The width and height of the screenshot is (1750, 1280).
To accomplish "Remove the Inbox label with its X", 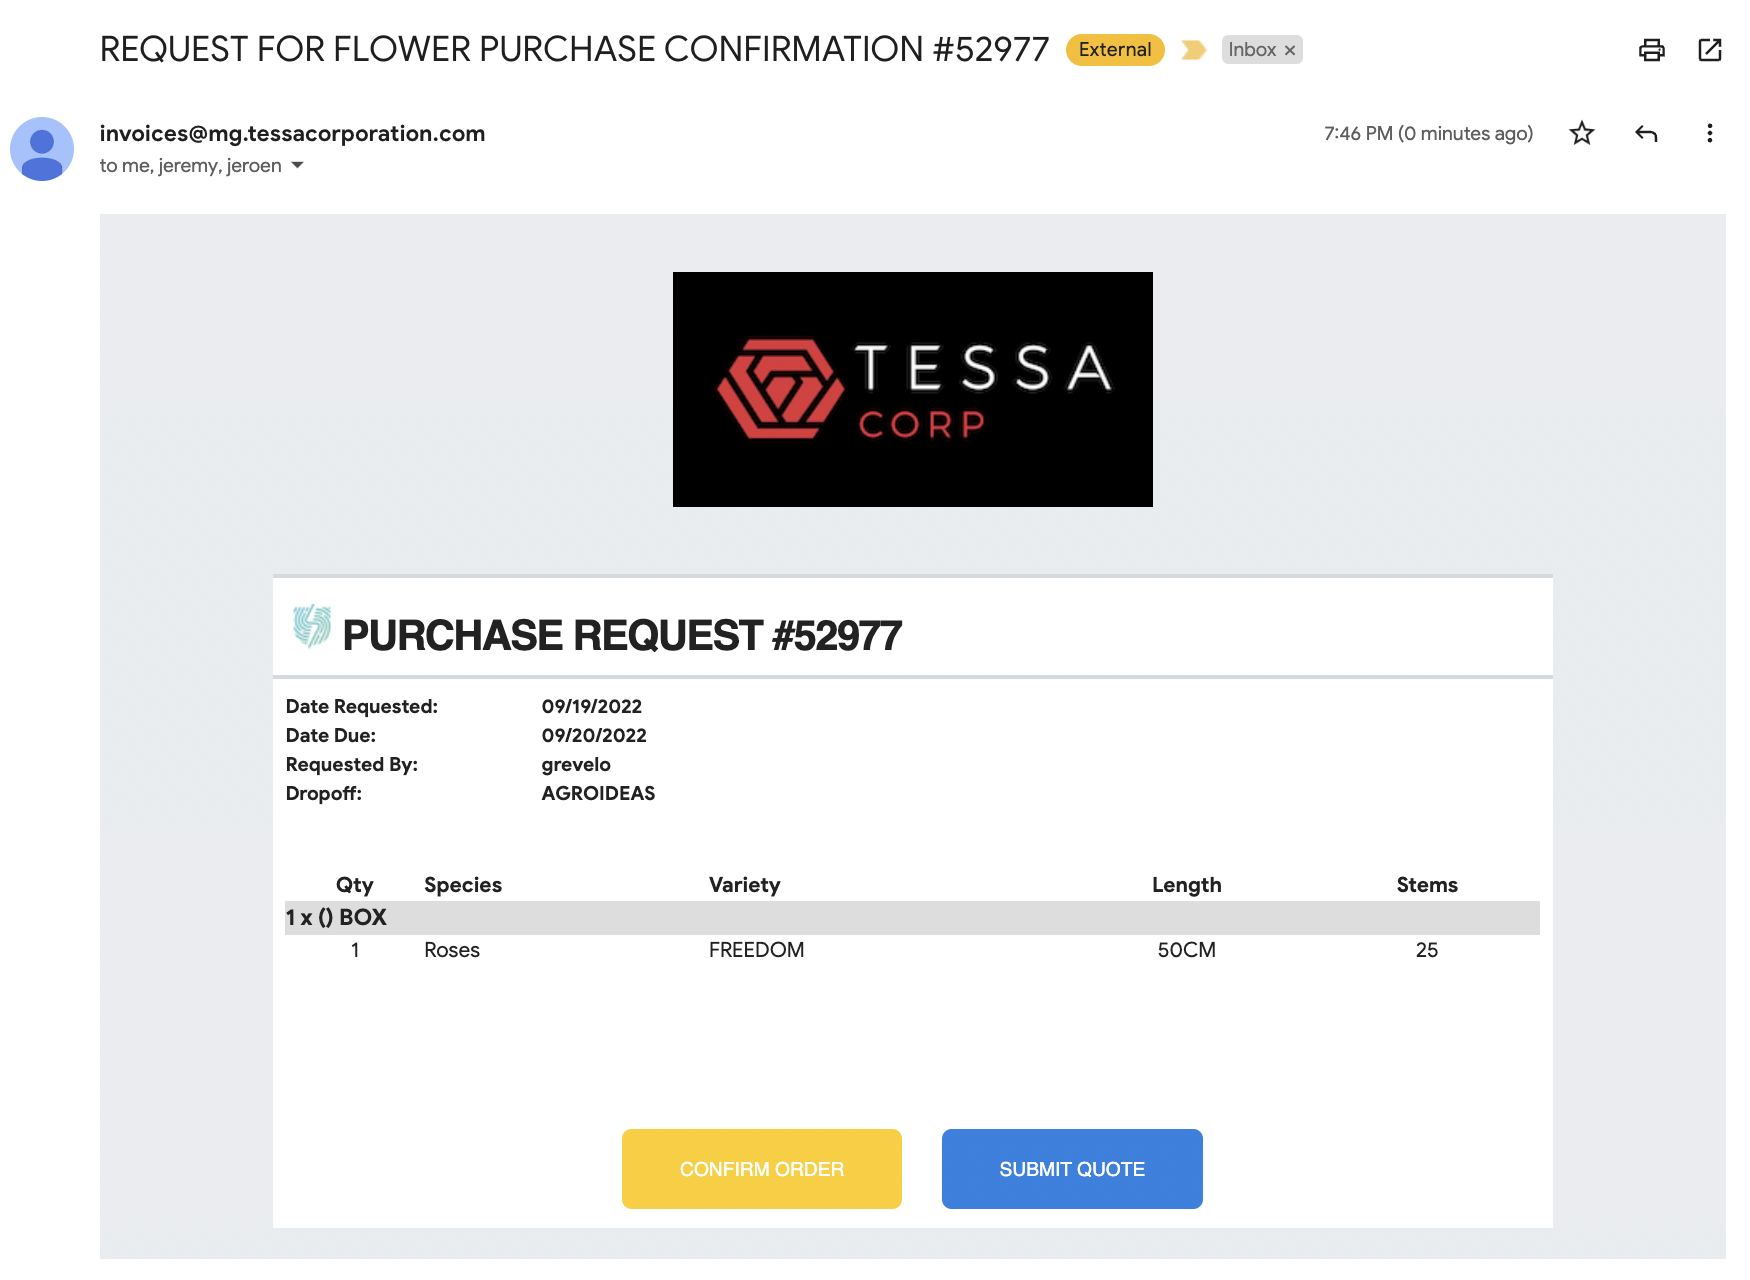I will [x=1290, y=50].
